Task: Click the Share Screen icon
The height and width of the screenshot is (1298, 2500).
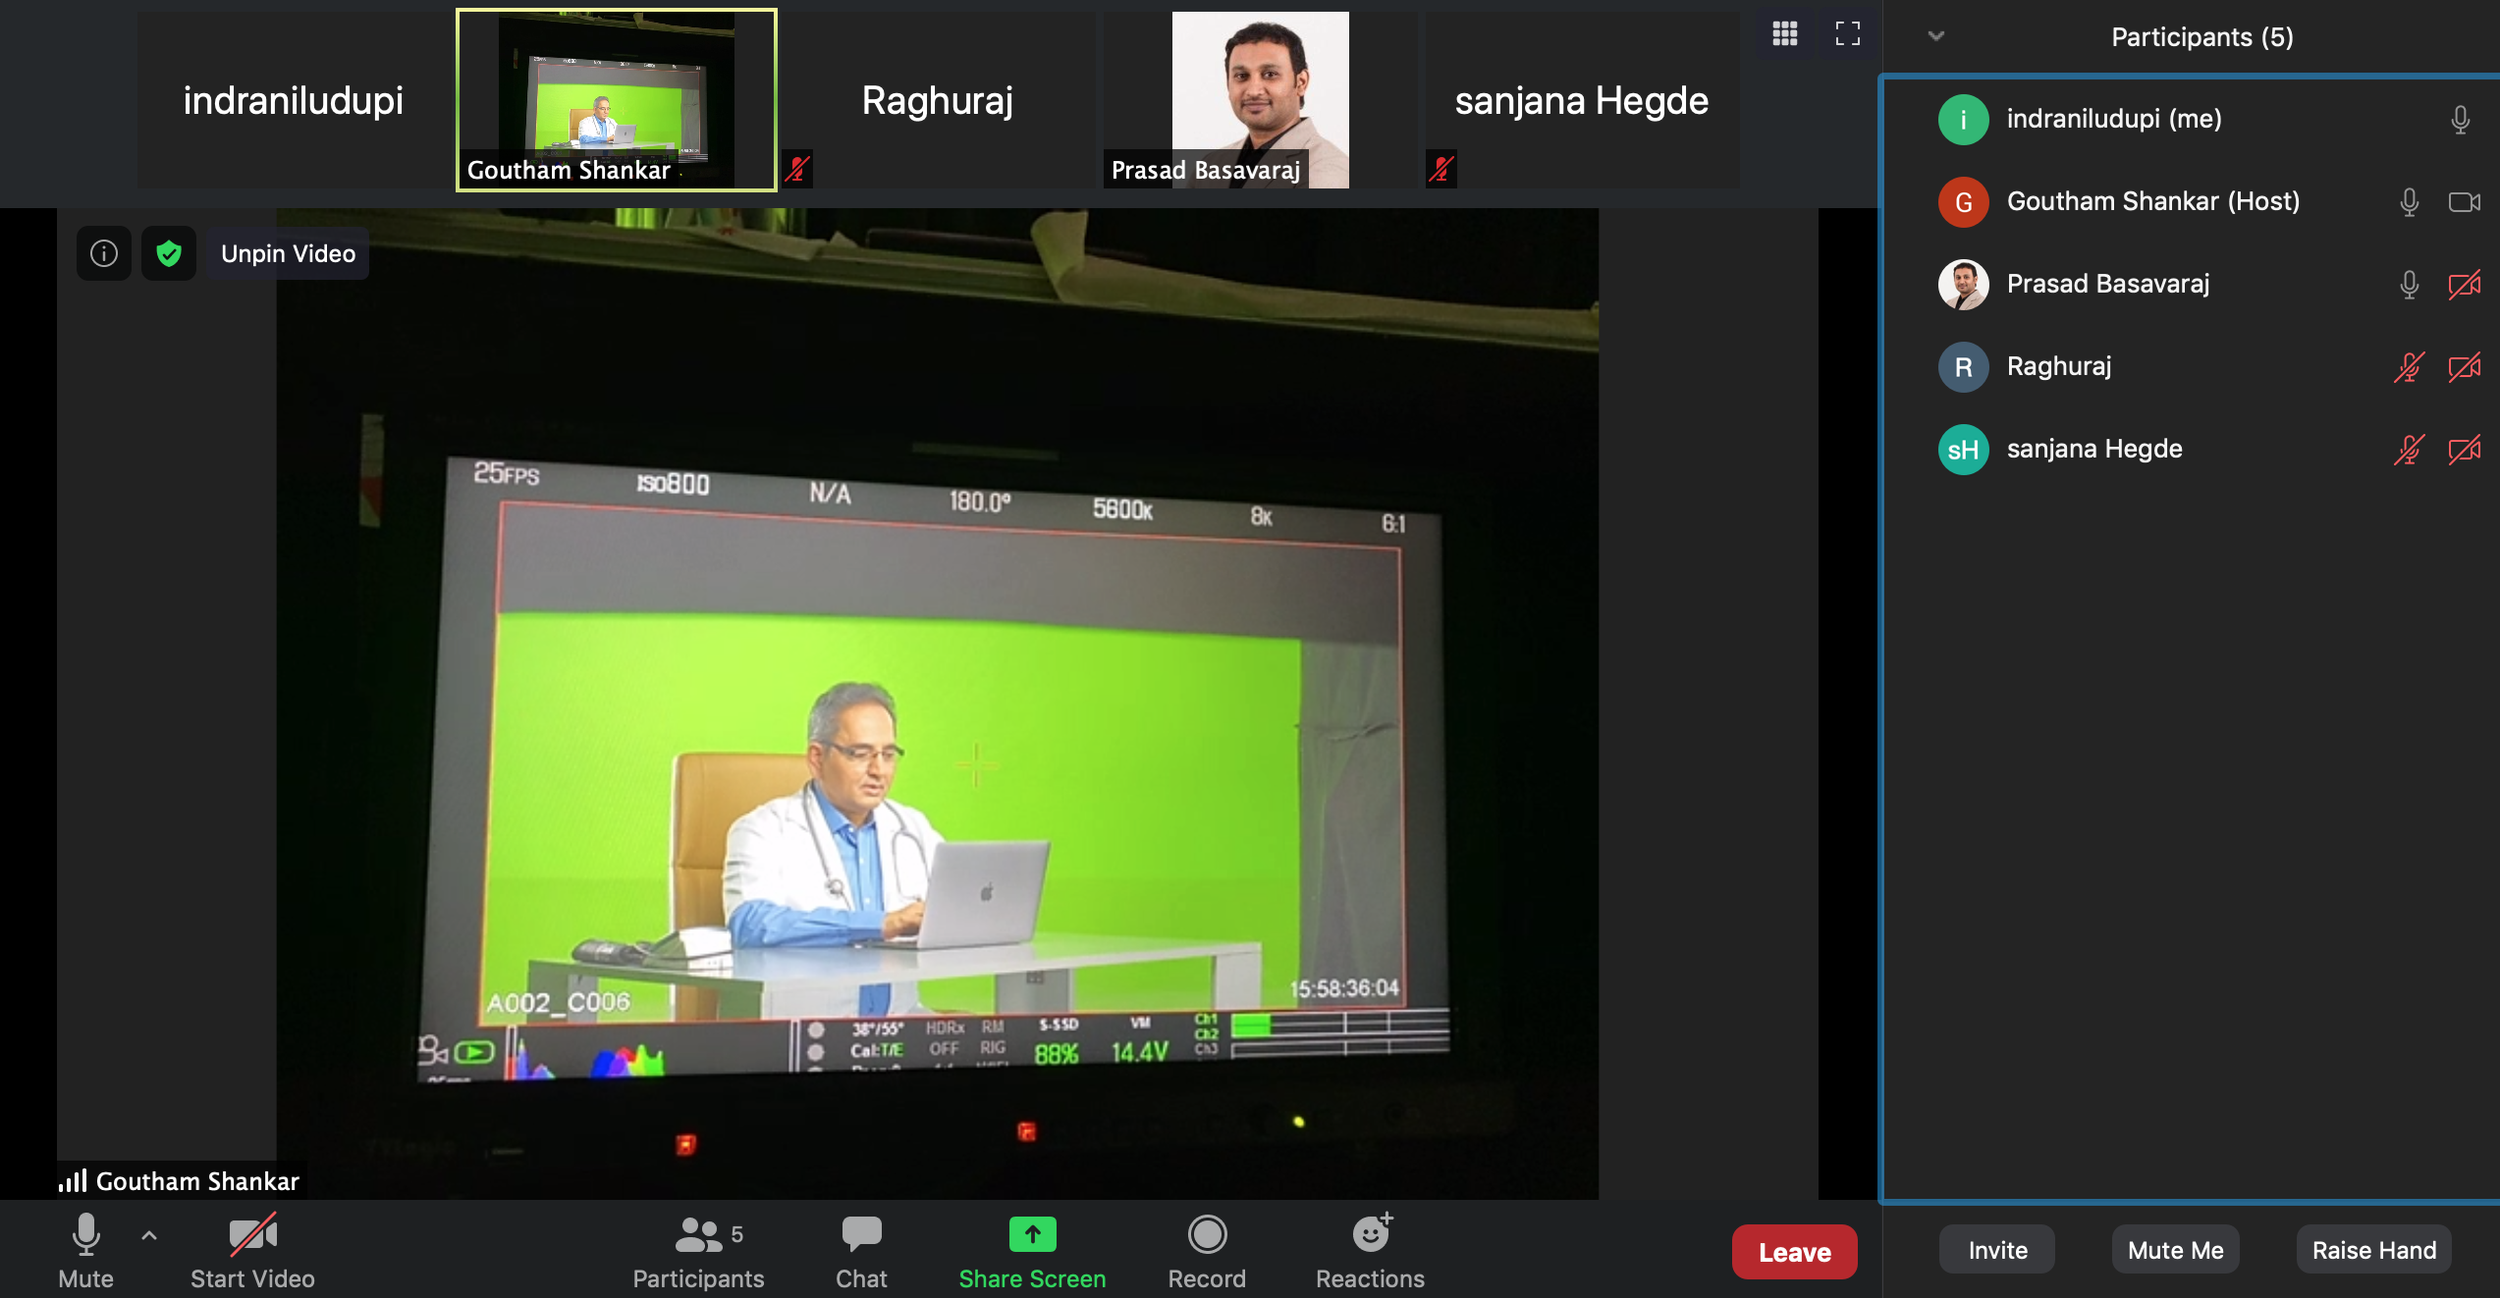Action: 1032,1236
